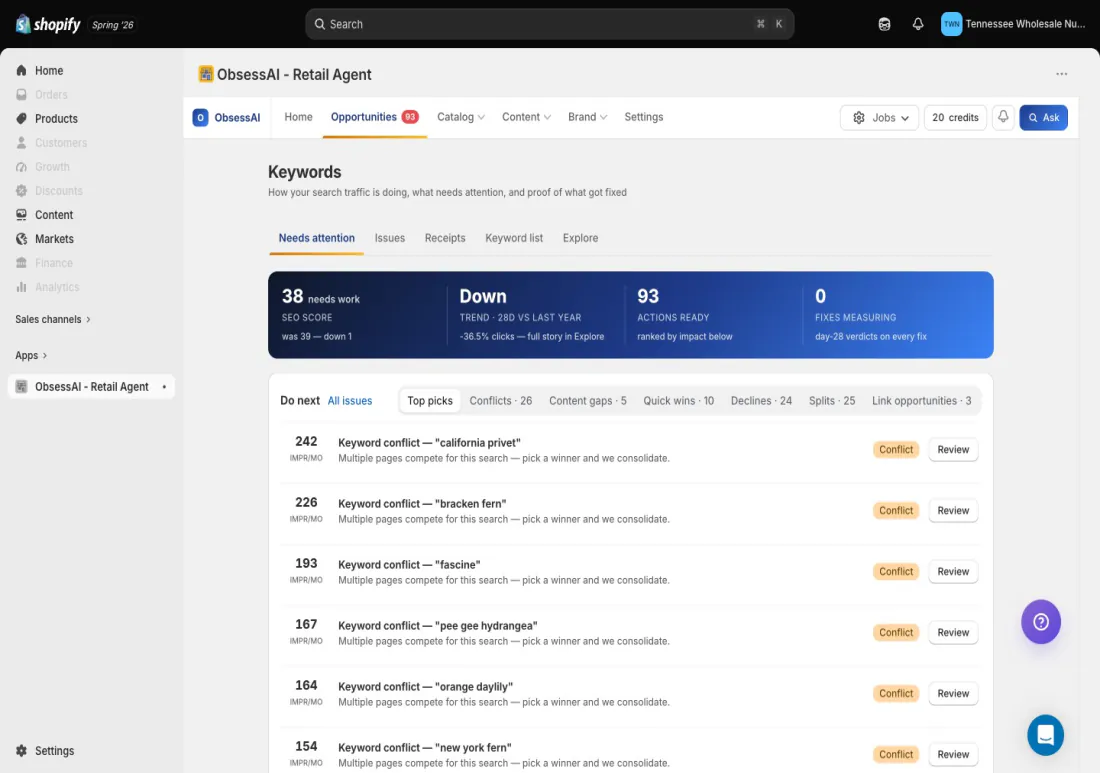Review the california privet conflict
Viewport: 1100px width, 773px height.
(953, 450)
